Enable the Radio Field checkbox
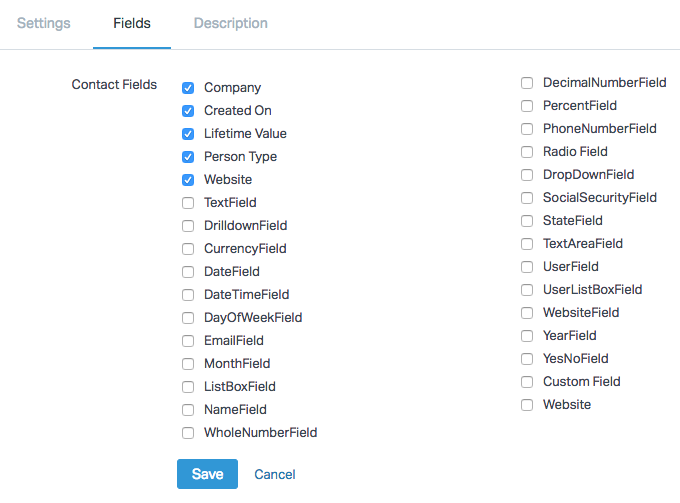 (x=527, y=152)
